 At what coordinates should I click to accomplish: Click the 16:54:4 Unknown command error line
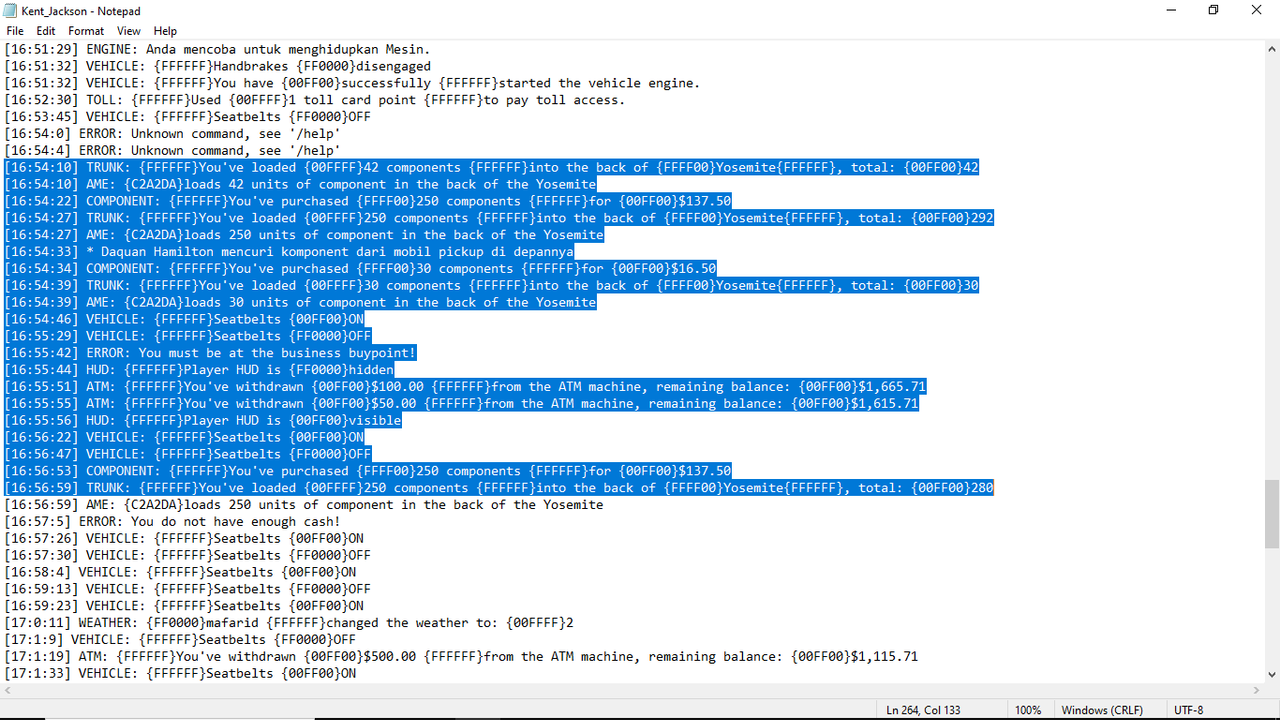coord(172,151)
